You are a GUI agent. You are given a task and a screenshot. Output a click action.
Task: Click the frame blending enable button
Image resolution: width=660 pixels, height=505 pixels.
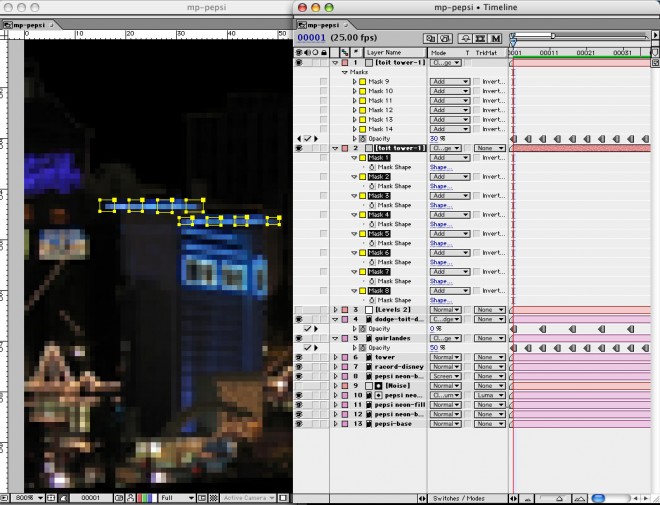479,38
